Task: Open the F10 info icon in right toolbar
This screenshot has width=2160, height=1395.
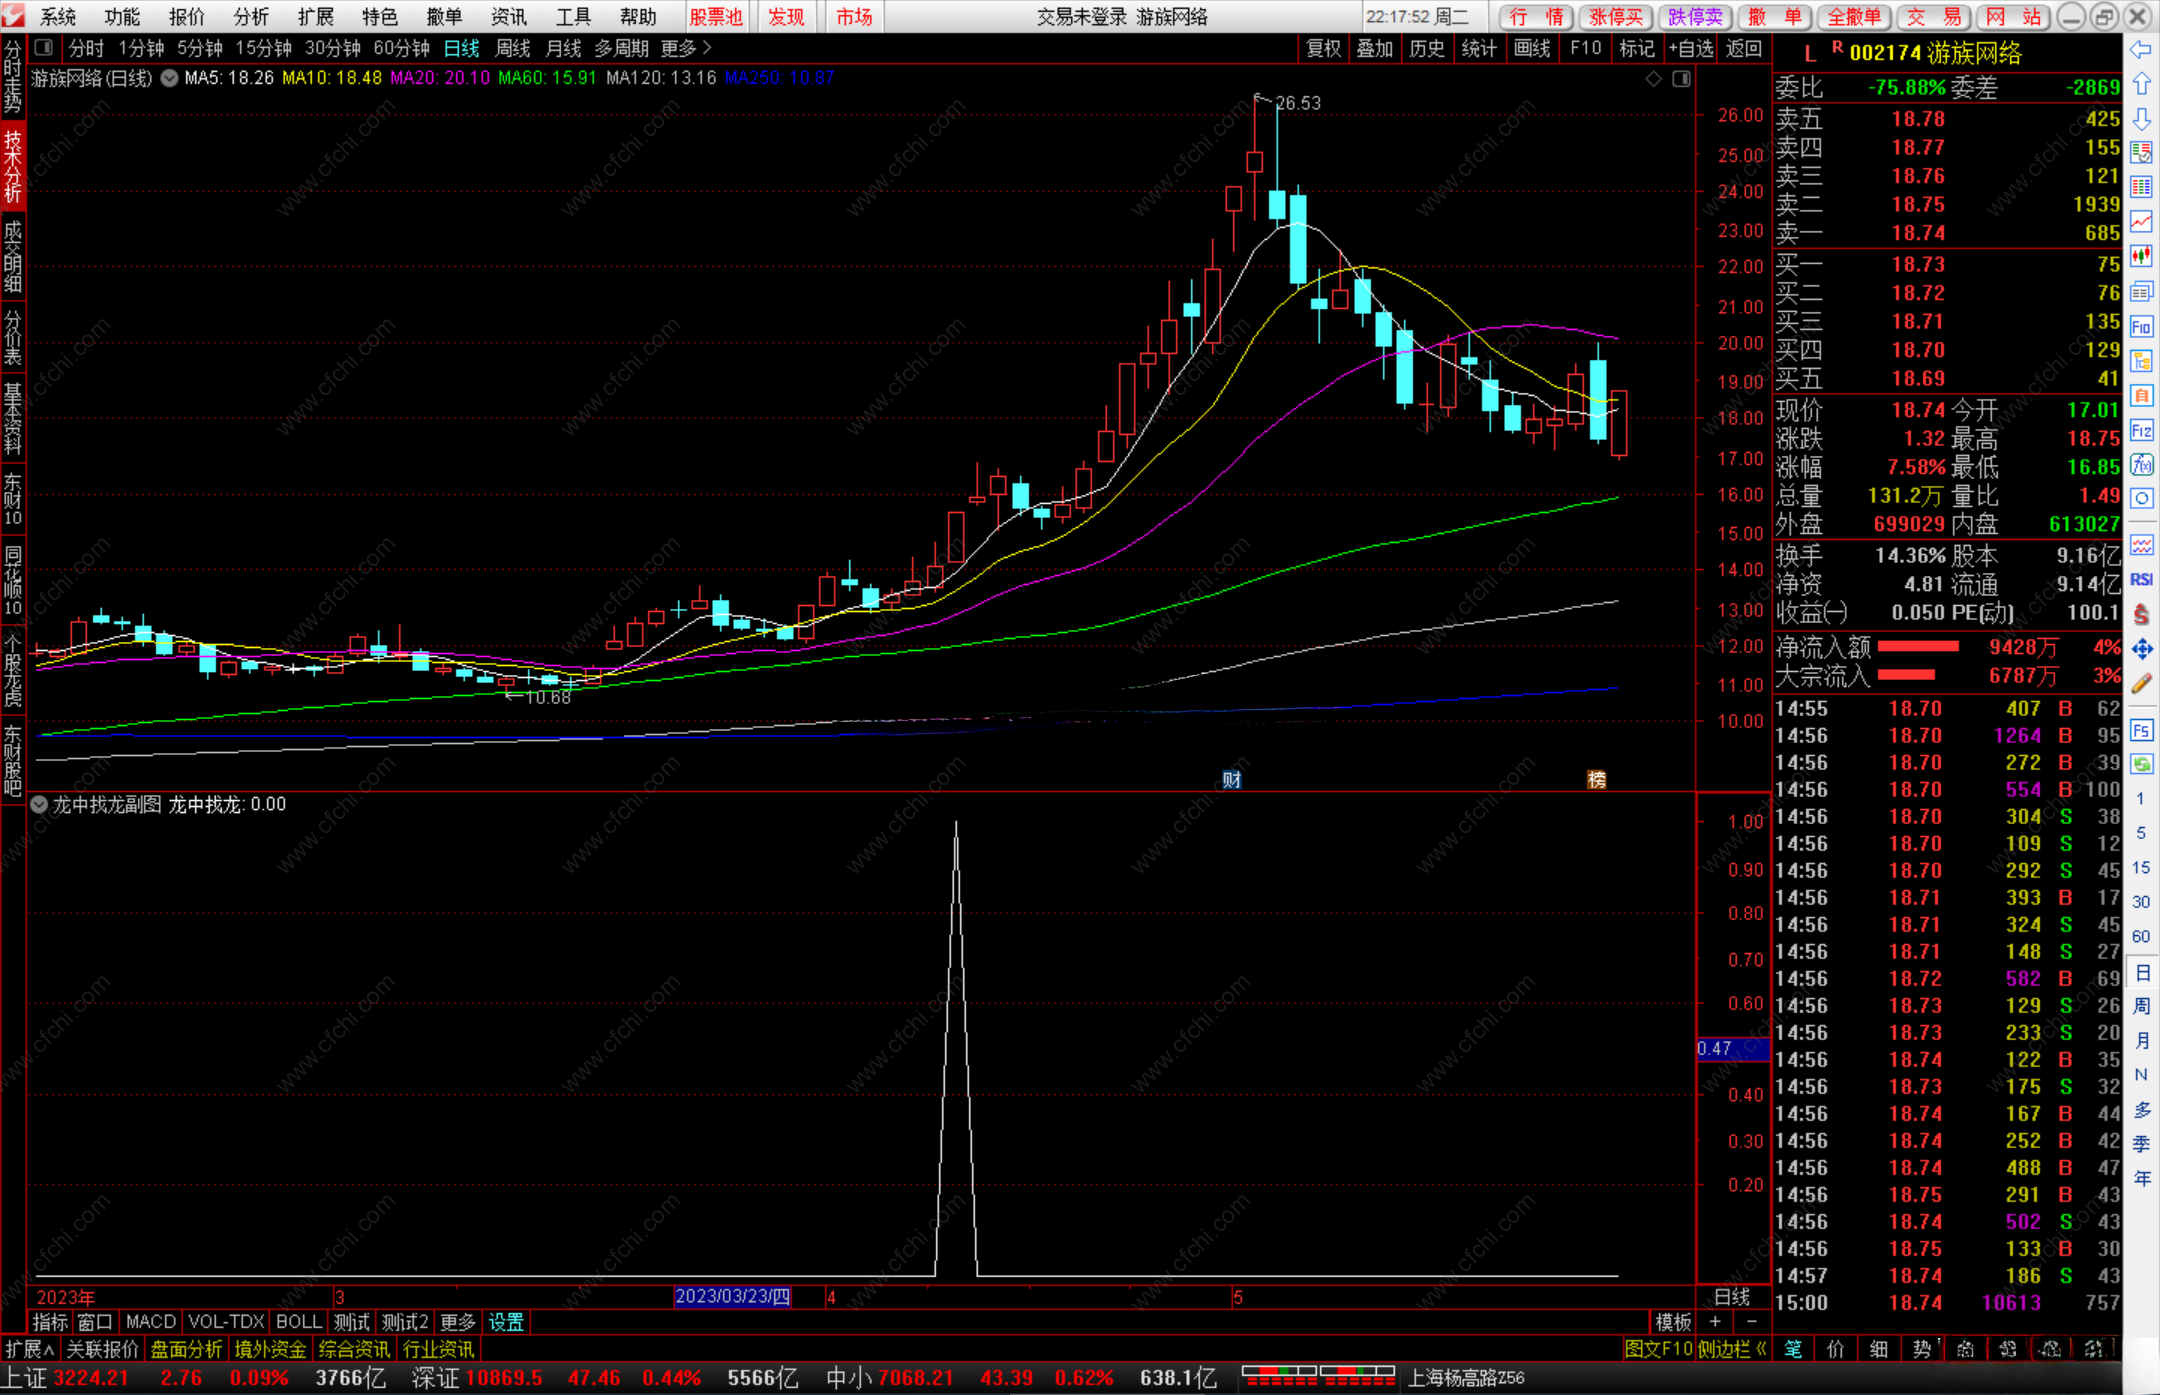Action: point(2141,327)
